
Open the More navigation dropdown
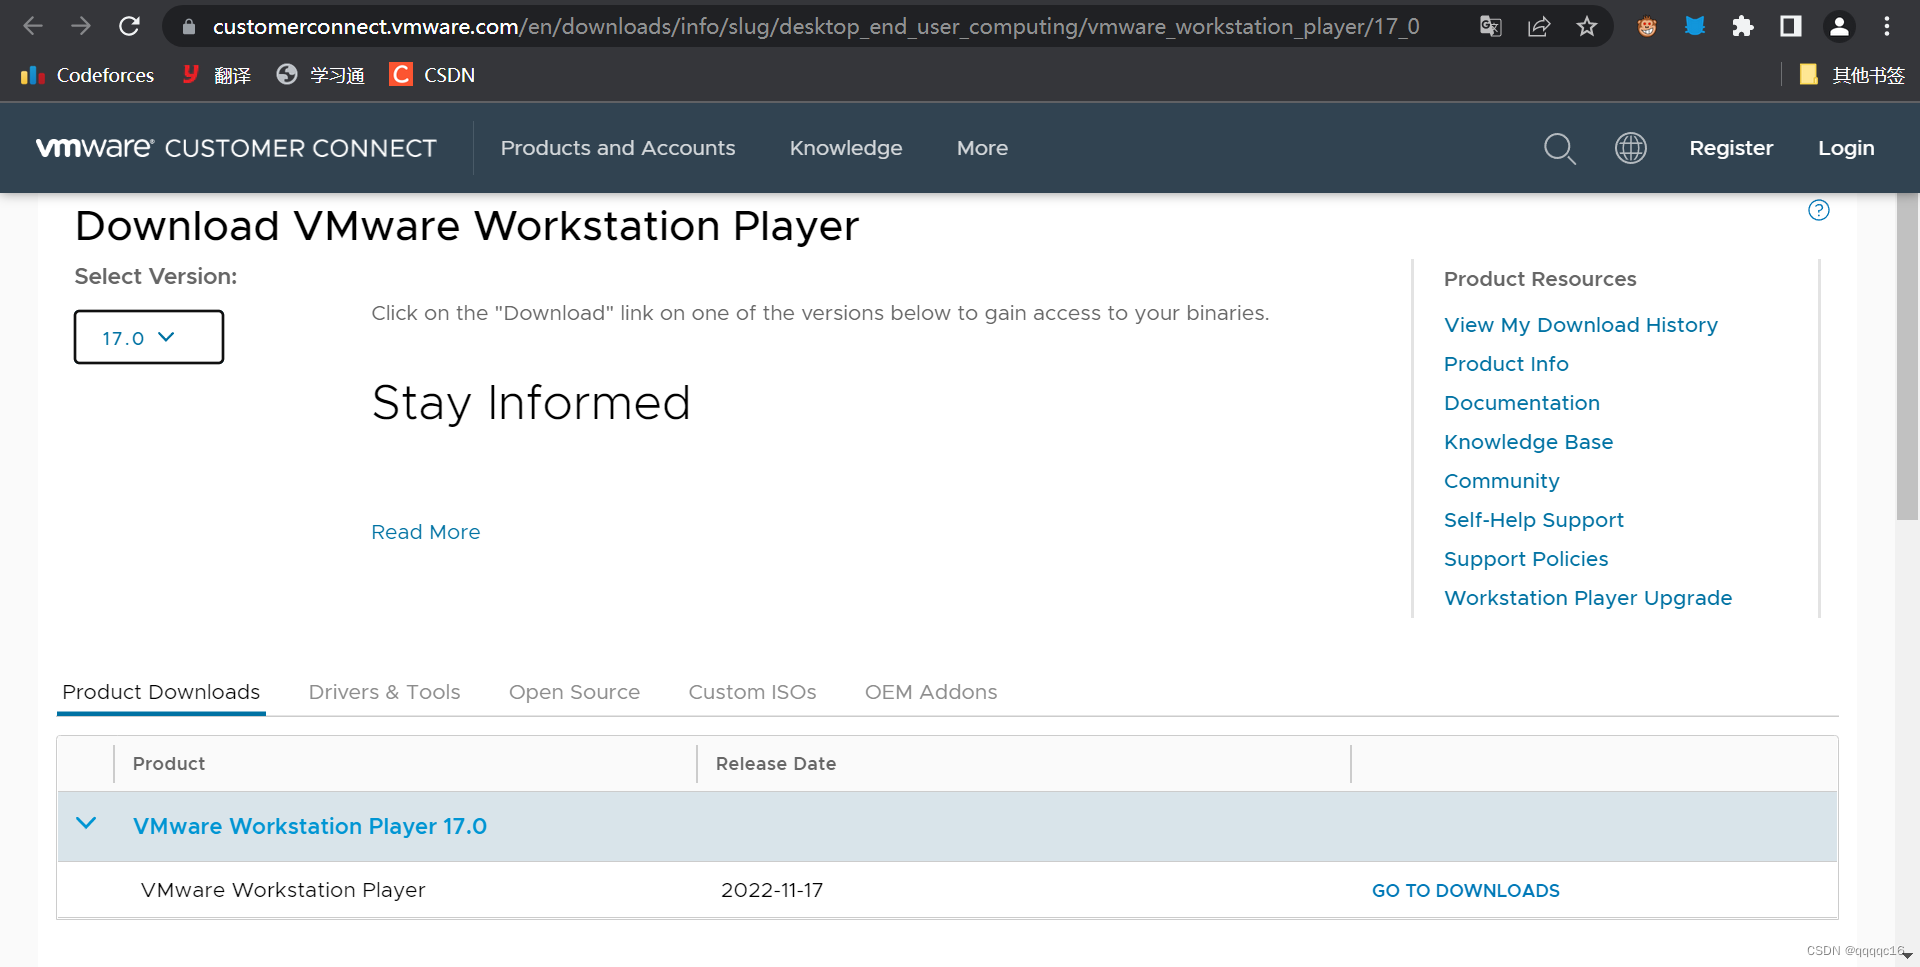point(981,148)
